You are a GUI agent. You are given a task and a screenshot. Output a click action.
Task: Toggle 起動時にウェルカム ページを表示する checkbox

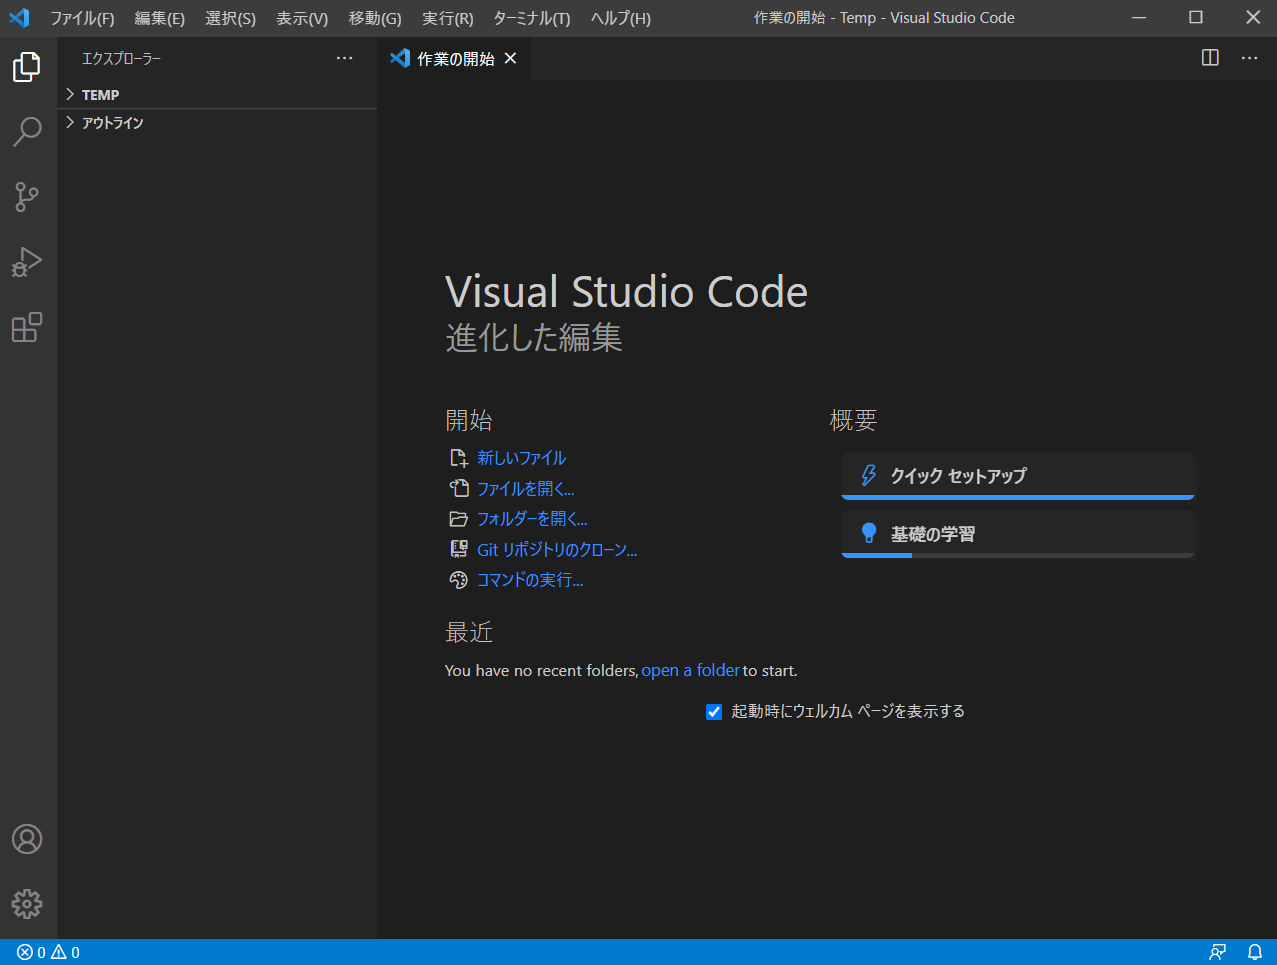[x=714, y=712]
